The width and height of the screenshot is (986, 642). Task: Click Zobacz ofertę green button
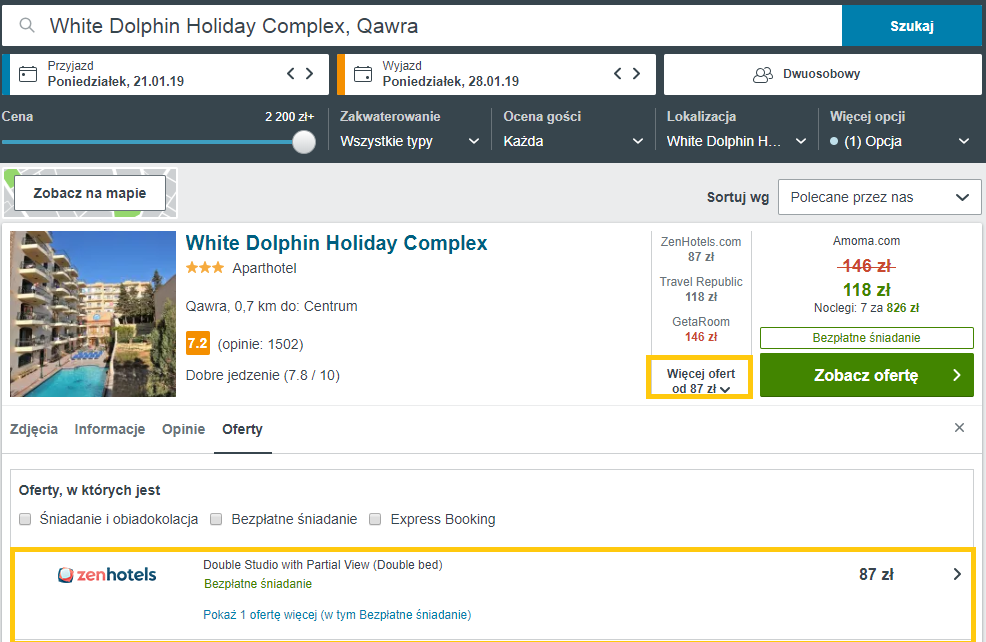pos(867,375)
